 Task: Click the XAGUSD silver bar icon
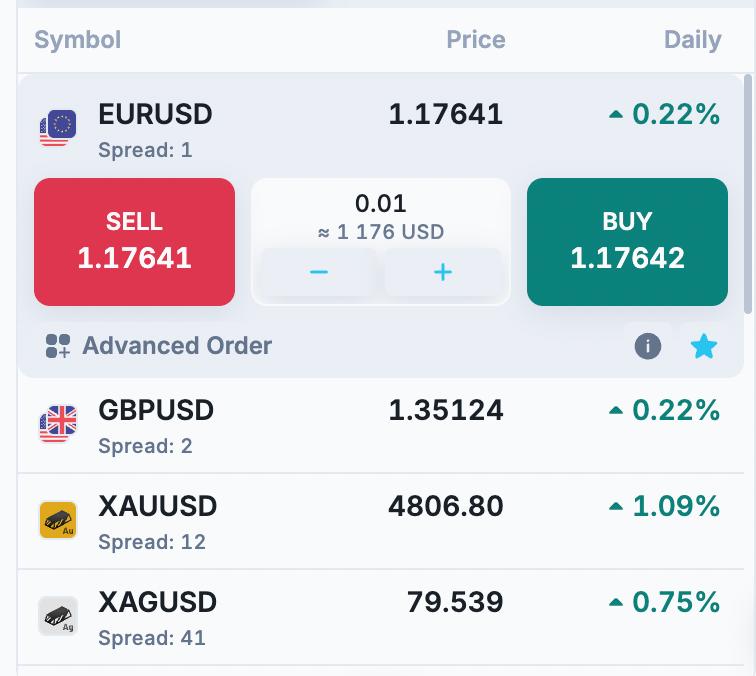pos(58,616)
